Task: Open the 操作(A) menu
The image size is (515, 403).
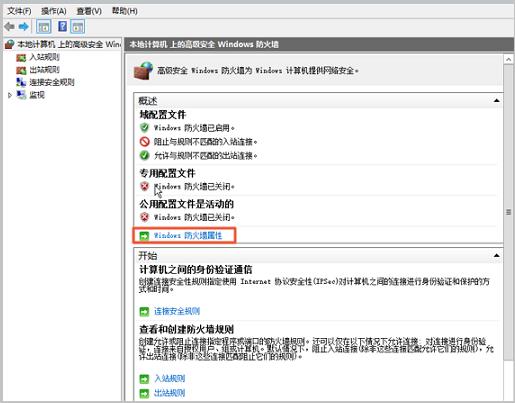Action: pyautogui.click(x=54, y=11)
